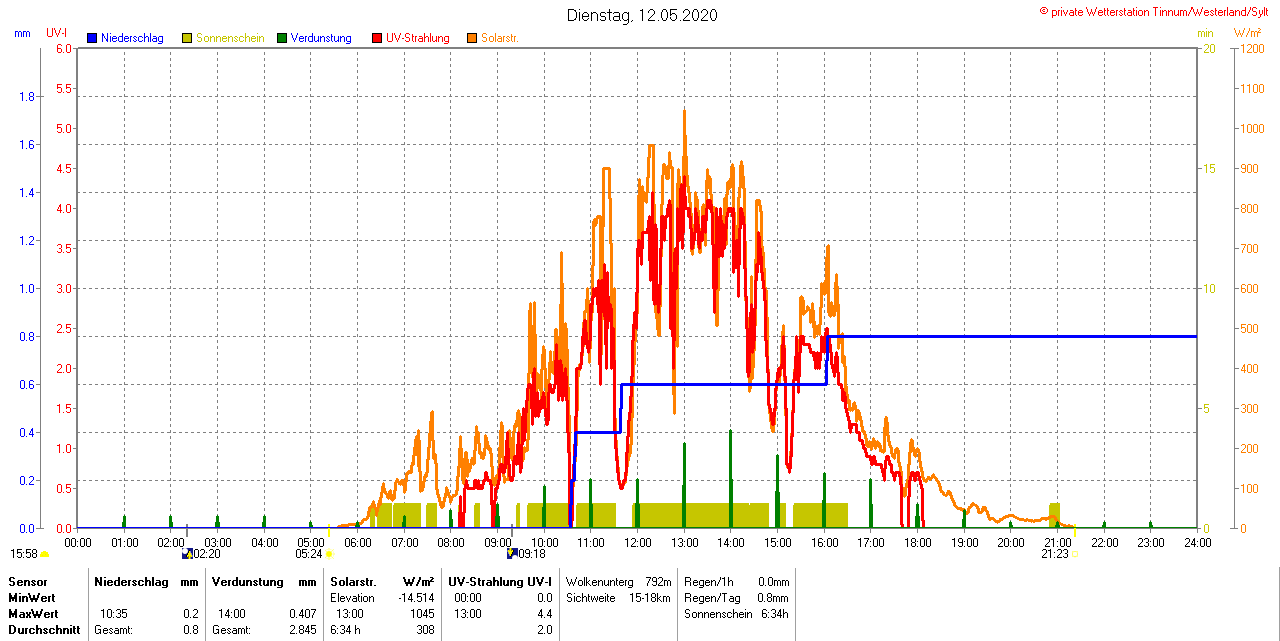
Task: Click the Elevation value -14.514
Action: point(416,597)
